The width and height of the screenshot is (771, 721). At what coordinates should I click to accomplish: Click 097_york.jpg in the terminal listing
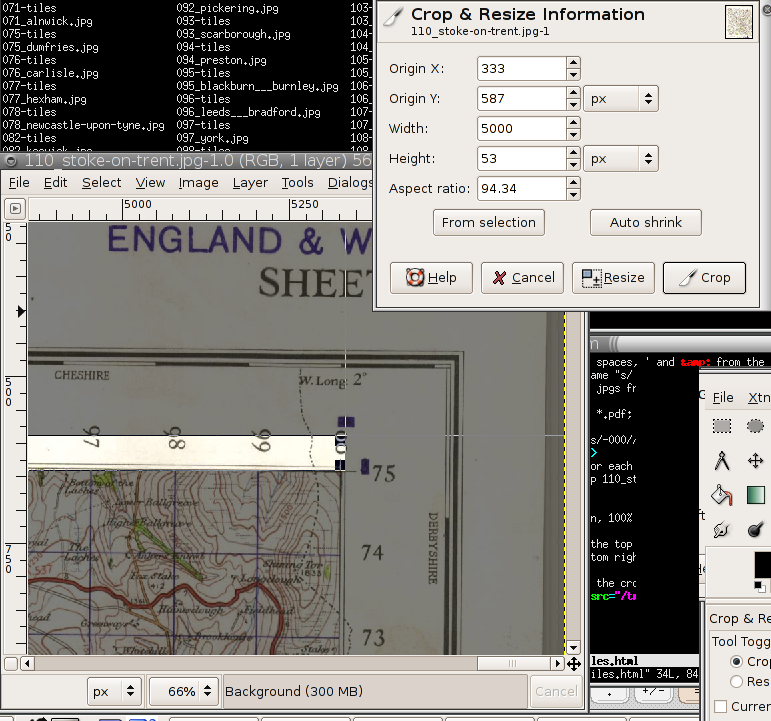point(212,138)
